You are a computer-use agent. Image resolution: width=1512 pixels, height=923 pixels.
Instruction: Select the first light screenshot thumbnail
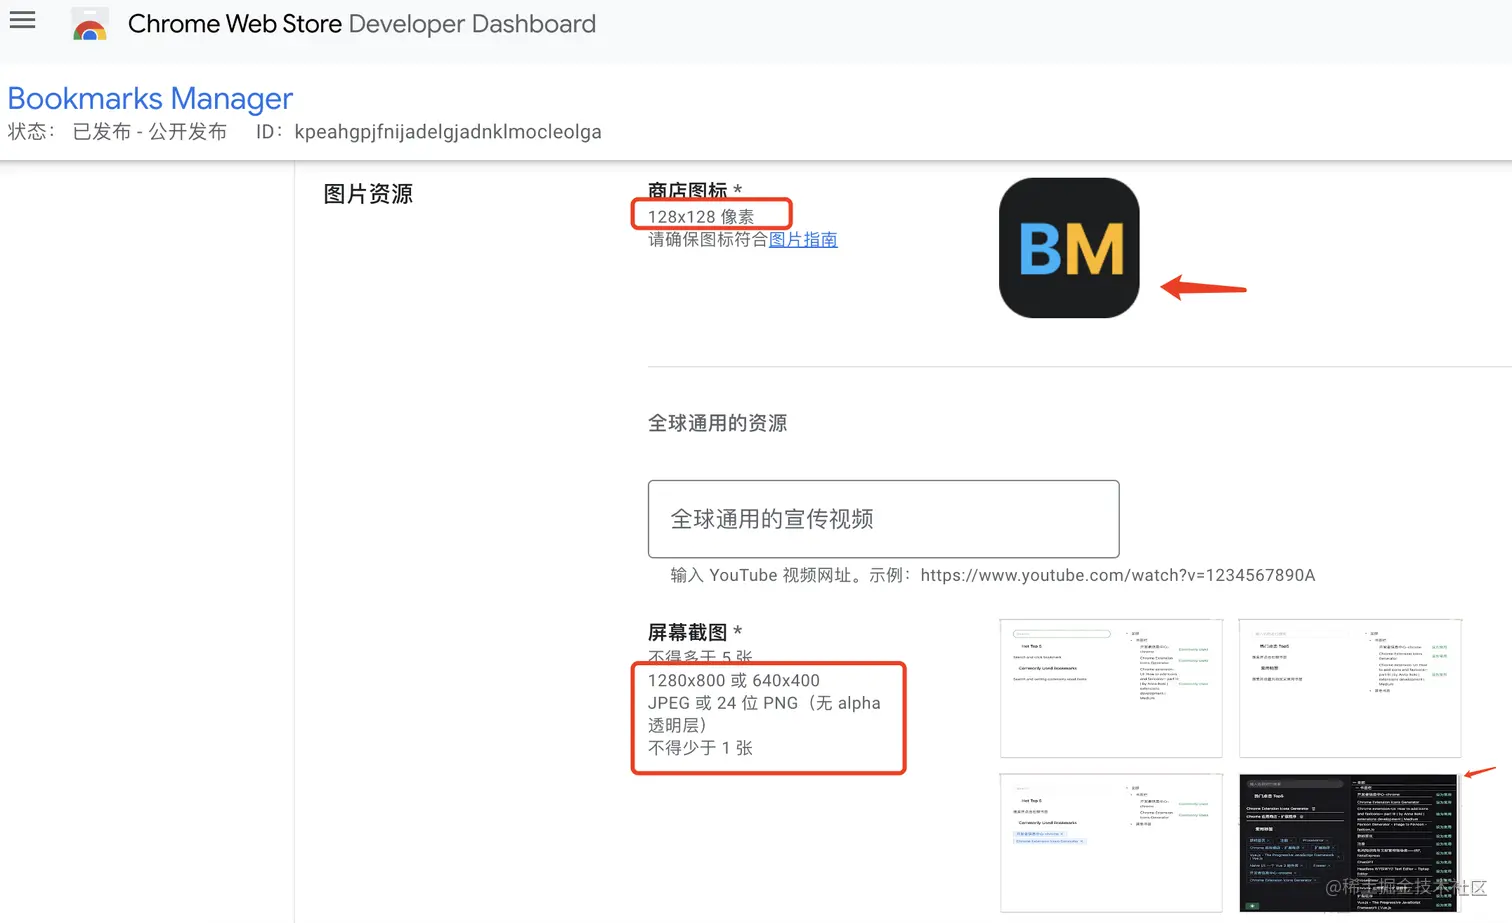[x=1111, y=688]
